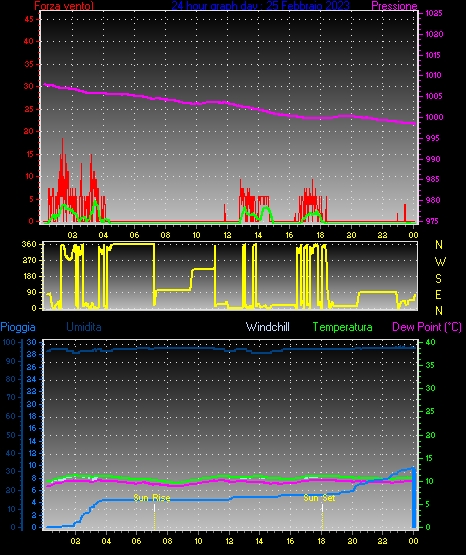Click the 45 wind speed axis value

[29, 19]
